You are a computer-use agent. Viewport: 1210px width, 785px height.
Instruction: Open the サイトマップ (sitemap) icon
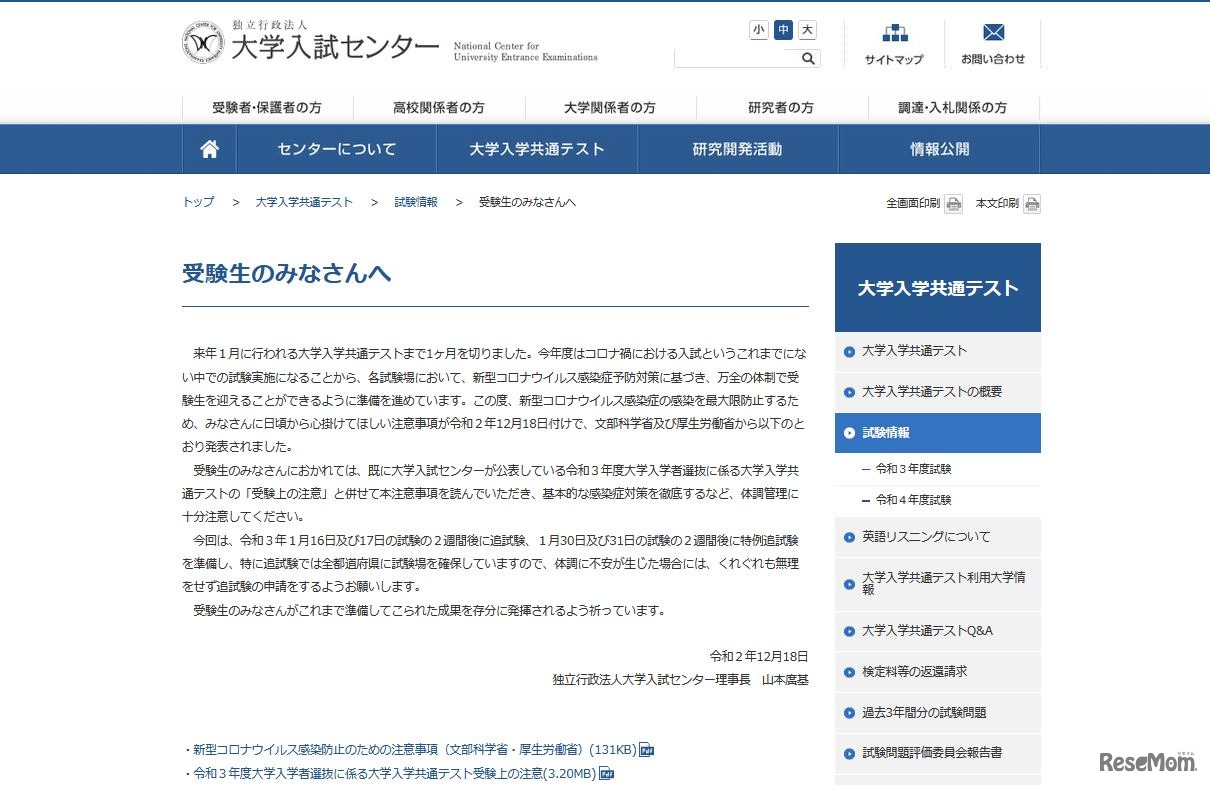(x=893, y=36)
